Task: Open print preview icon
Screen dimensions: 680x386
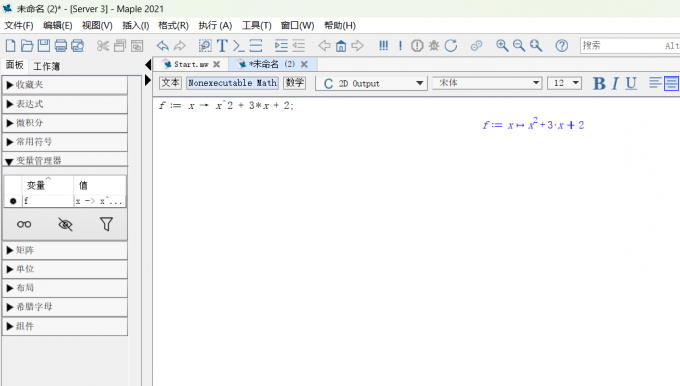Action: pyautogui.click(x=78, y=46)
